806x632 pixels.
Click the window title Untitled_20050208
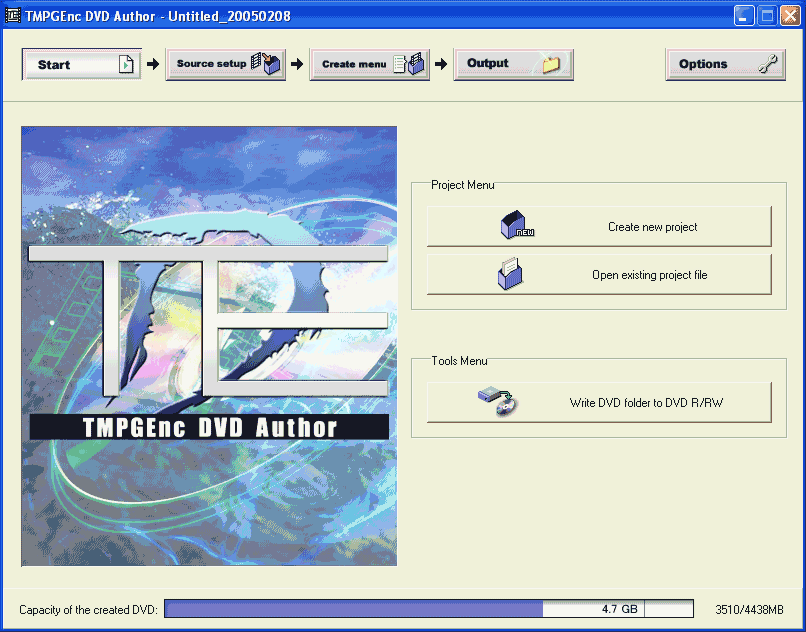(229, 16)
